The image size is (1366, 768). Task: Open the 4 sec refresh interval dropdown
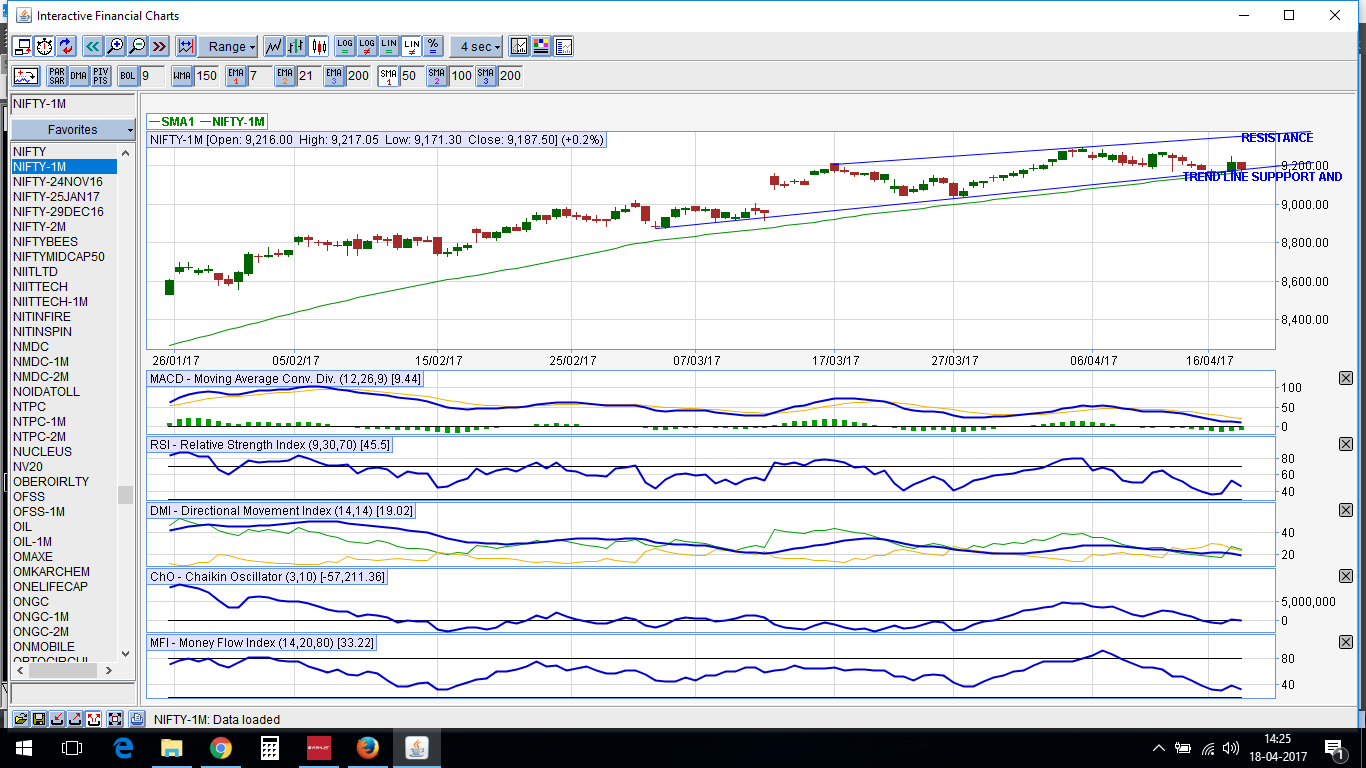(x=476, y=46)
